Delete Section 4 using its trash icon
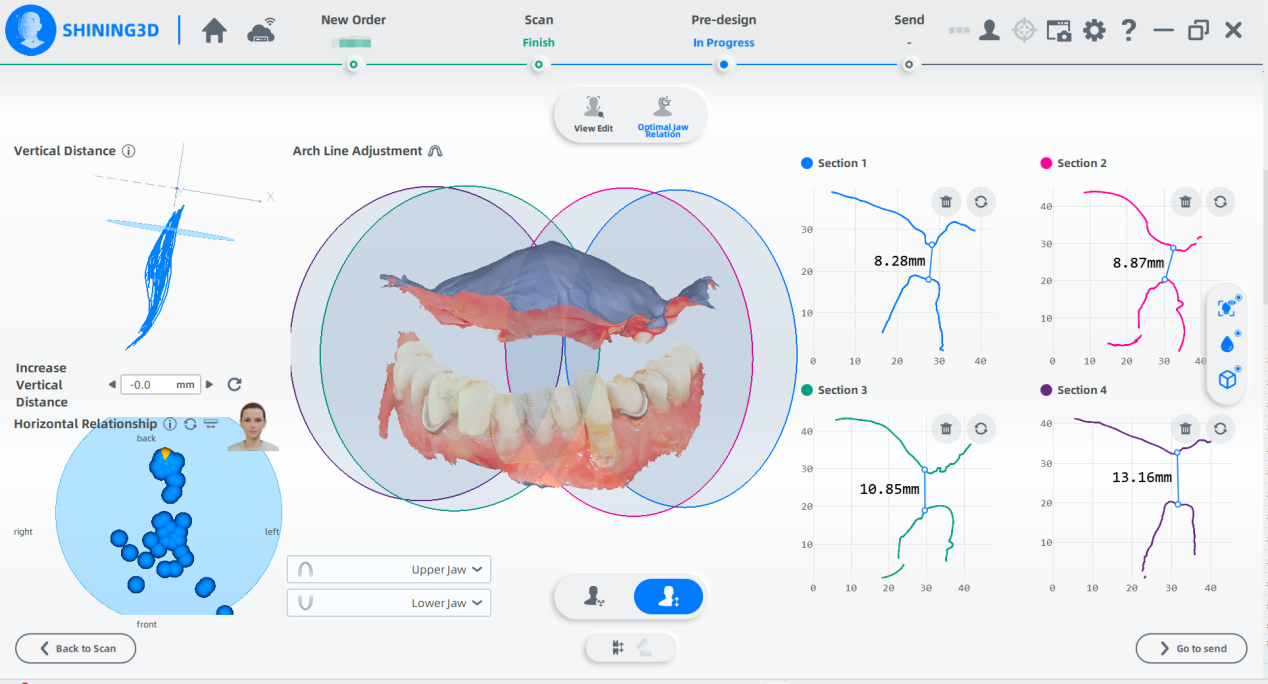The width and height of the screenshot is (1268, 684). coord(1185,429)
